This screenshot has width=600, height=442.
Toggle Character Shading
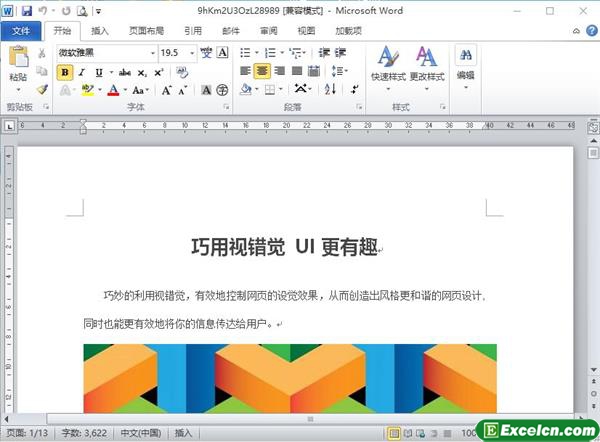206,90
